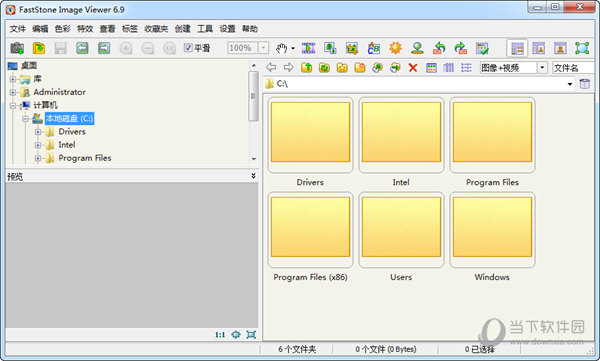The height and width of the screenshot is (361, 600).
Task: Click the red X delete icon
Action: pyautogui.click(x=413, y=68)
